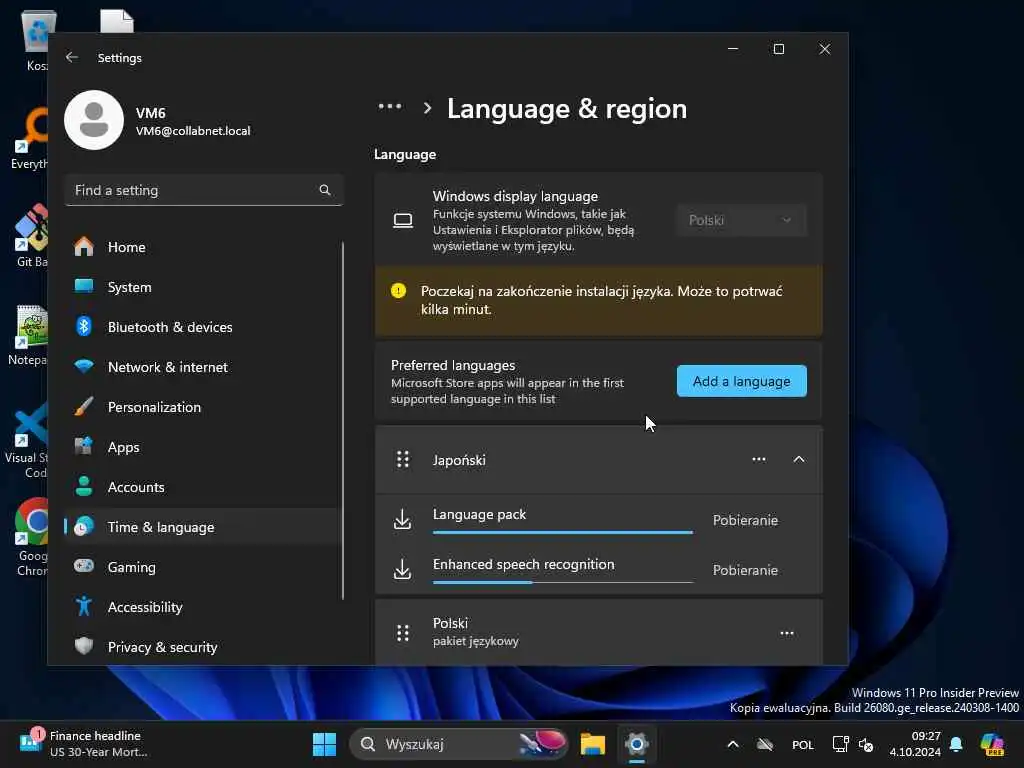Open Personalization settings
Viewport: 1024px width, 768px height.
coord(203,407)
